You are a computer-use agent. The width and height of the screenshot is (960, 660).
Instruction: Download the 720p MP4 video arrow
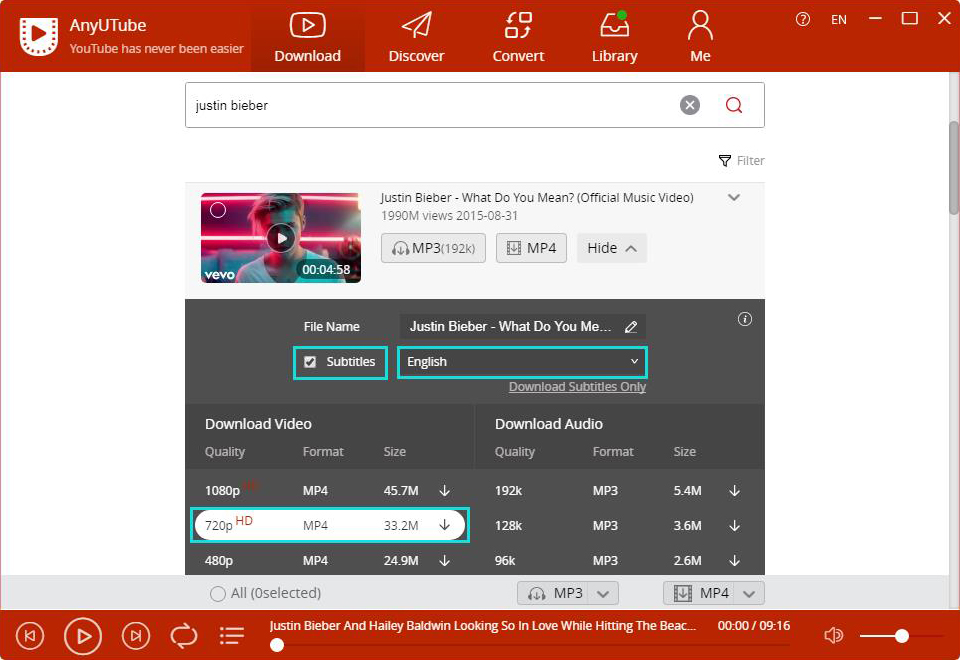[x=444, y=525]
